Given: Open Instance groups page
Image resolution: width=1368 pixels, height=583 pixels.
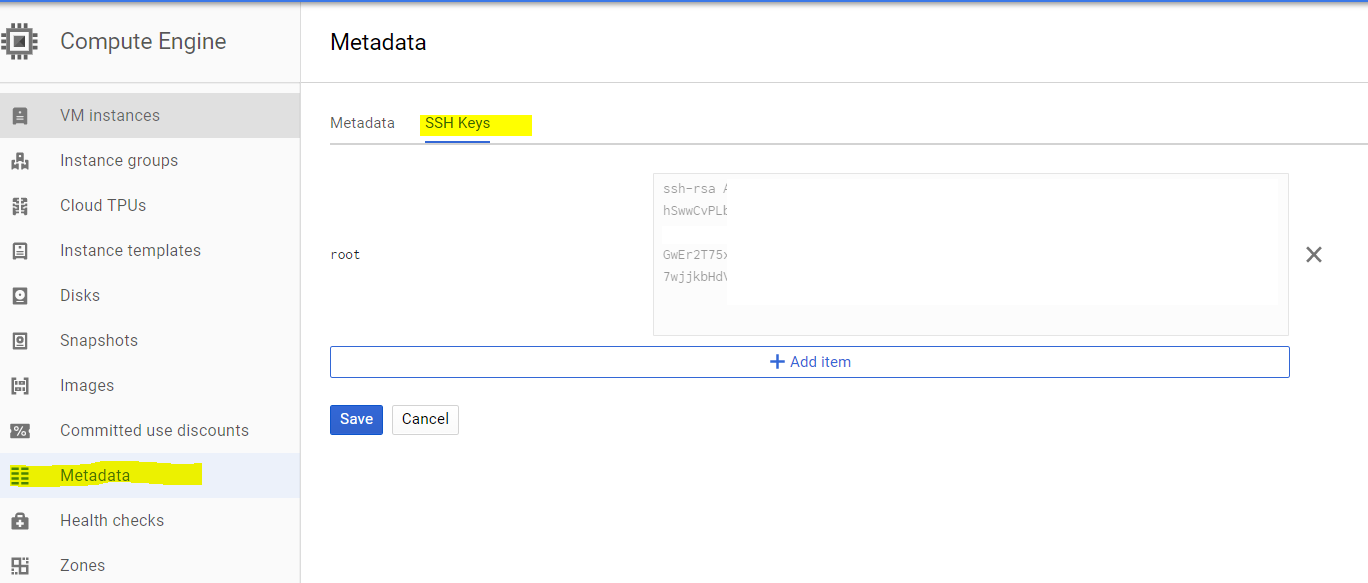Looking at the screenshot, I should pyautogui.click(x=150, y=160).
